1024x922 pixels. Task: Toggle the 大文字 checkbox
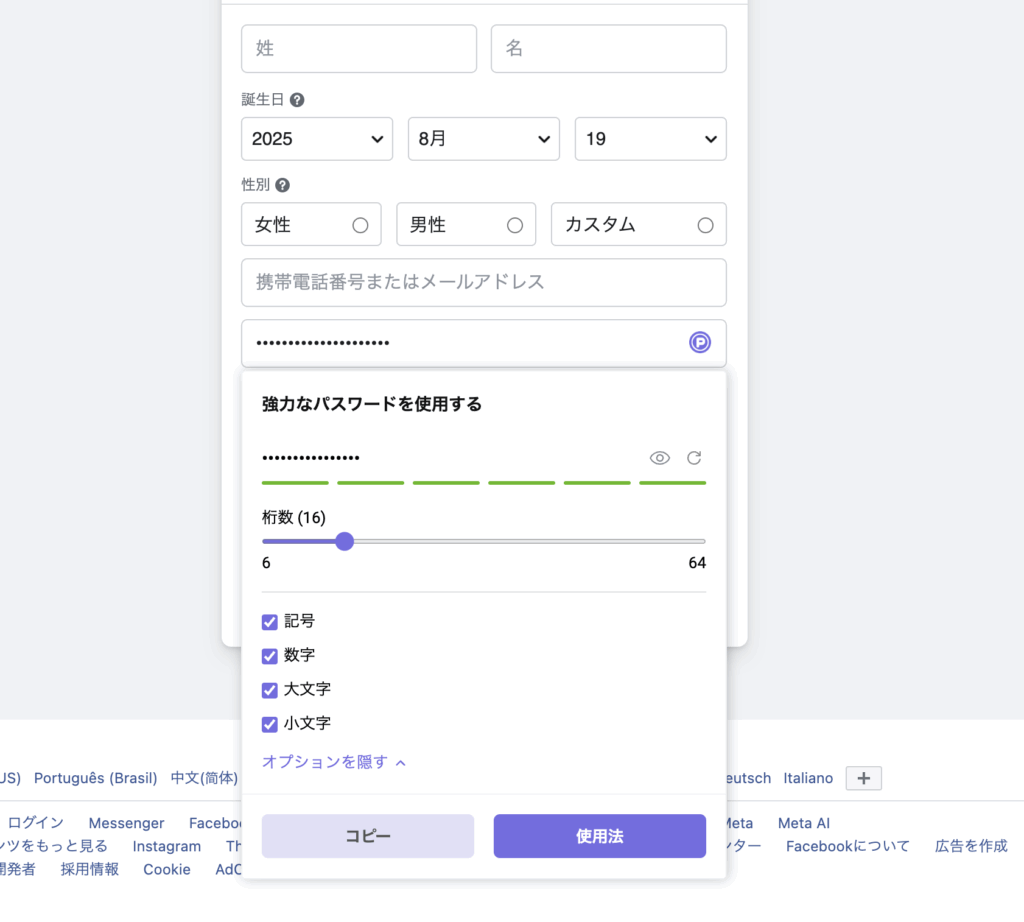coord(269,690)
